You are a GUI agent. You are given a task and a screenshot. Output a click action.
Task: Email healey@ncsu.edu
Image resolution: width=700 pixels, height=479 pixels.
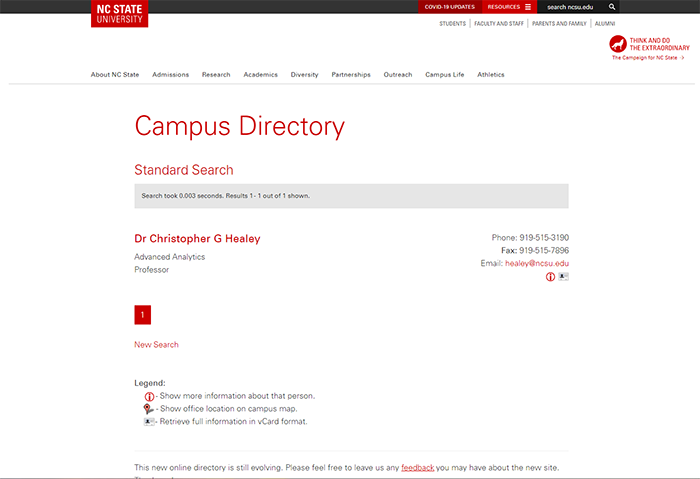click(537, 263)
